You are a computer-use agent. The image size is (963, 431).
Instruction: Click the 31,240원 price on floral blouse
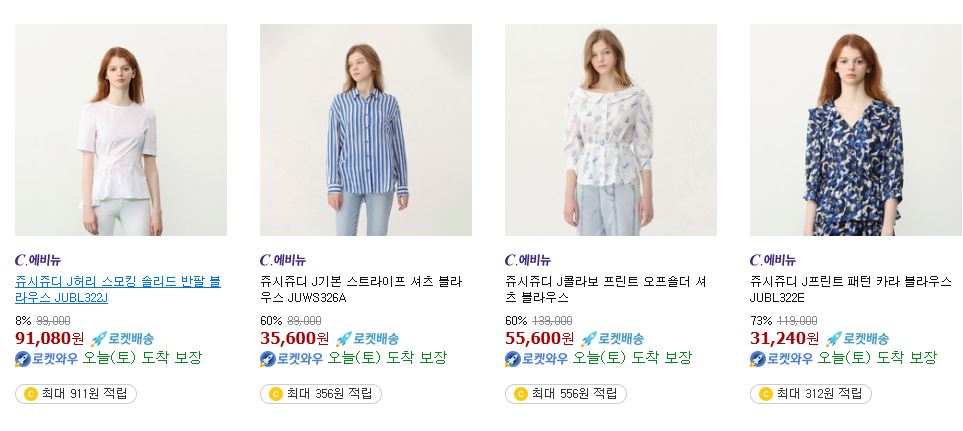pyautogui.click(x=784, y=338)
